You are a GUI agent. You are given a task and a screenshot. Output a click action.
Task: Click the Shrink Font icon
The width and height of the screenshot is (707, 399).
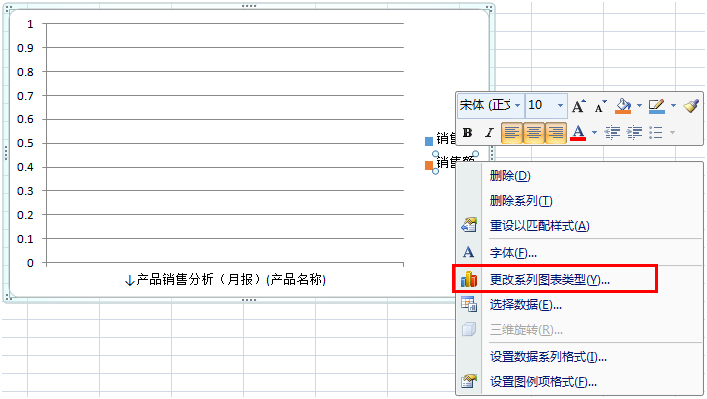tap(601, 106)
